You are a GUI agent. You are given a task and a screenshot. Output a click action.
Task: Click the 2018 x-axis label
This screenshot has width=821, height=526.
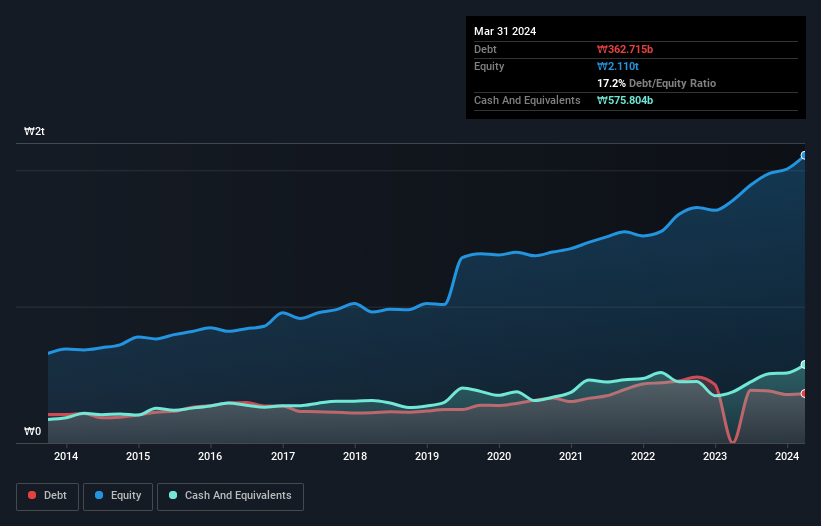point(355,456)
